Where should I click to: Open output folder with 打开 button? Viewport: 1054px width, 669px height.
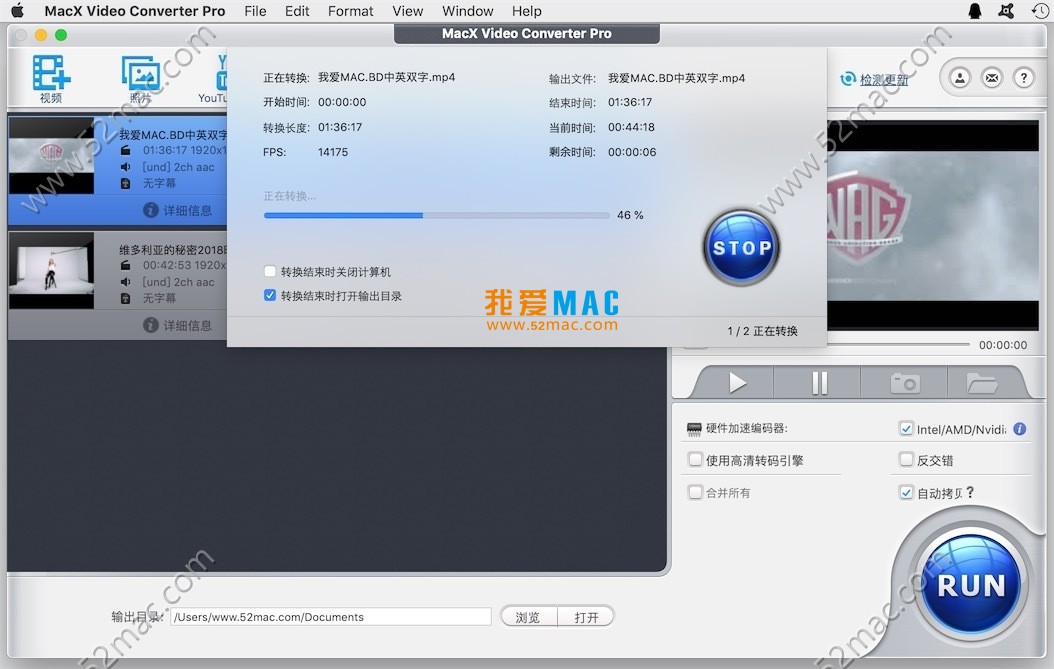tap(586, 617)
